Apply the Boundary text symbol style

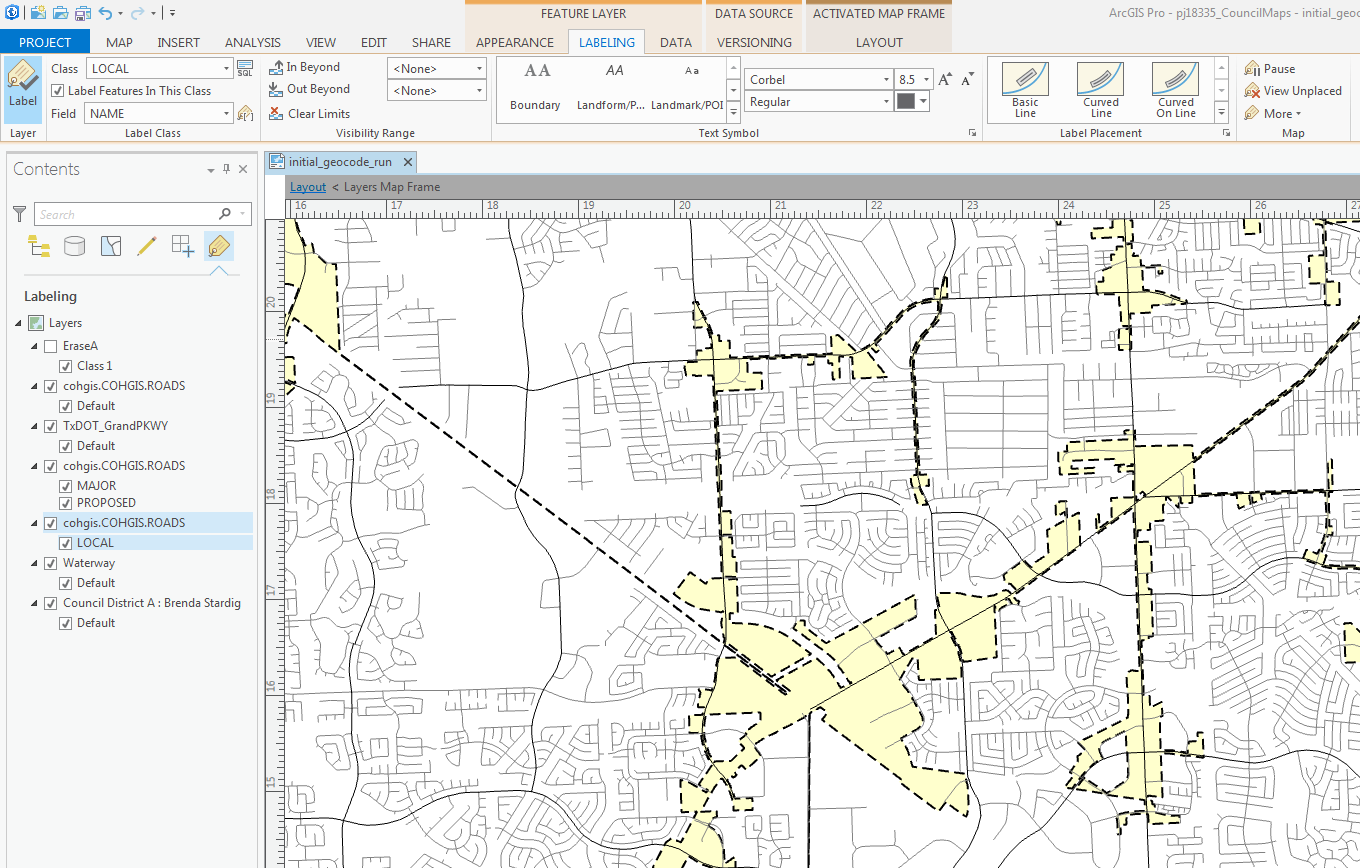pyautogui.click(x=535, y=89)
